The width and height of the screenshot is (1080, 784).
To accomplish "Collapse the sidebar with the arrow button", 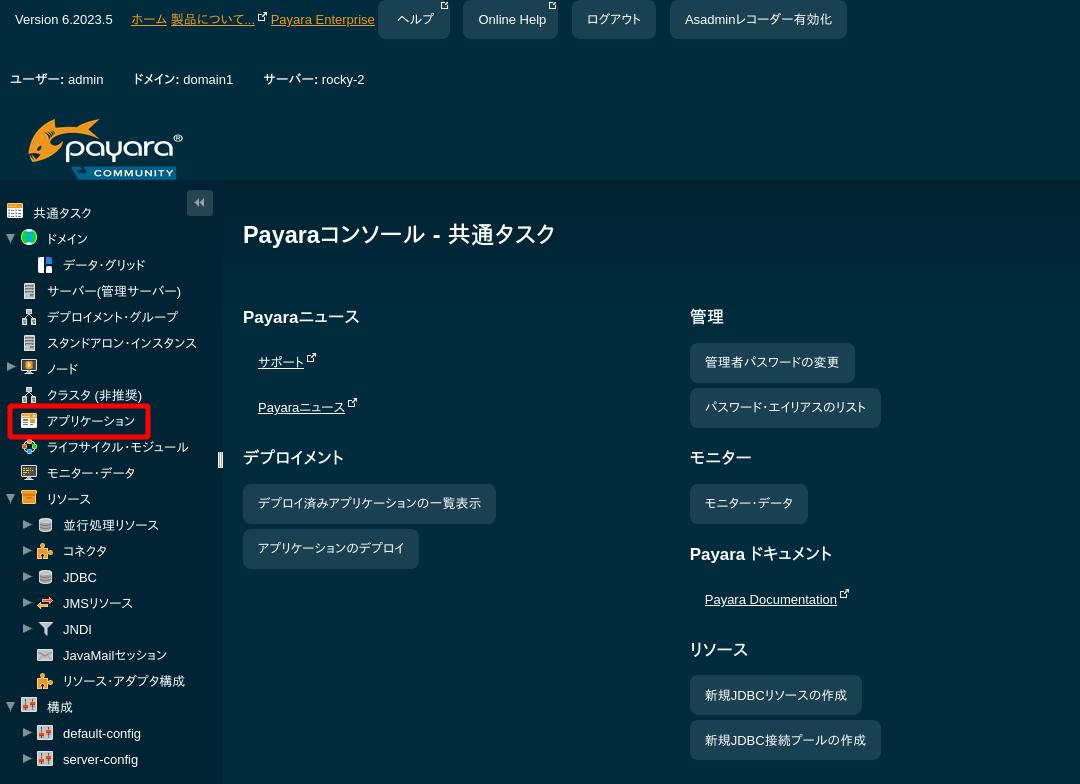I will (200, 202).
